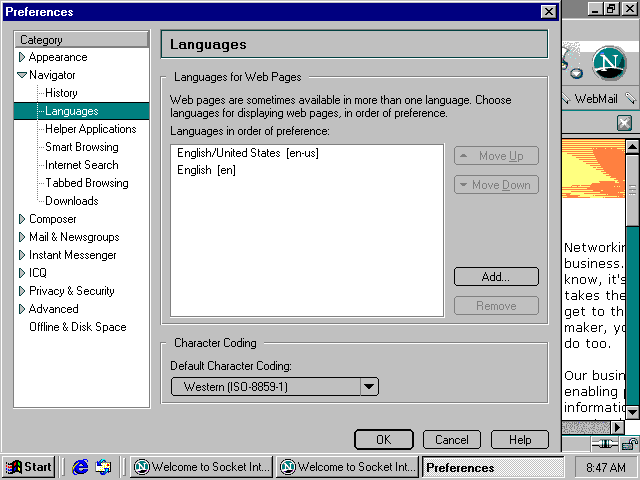Confirm preferences with OK

pos(384,440)
